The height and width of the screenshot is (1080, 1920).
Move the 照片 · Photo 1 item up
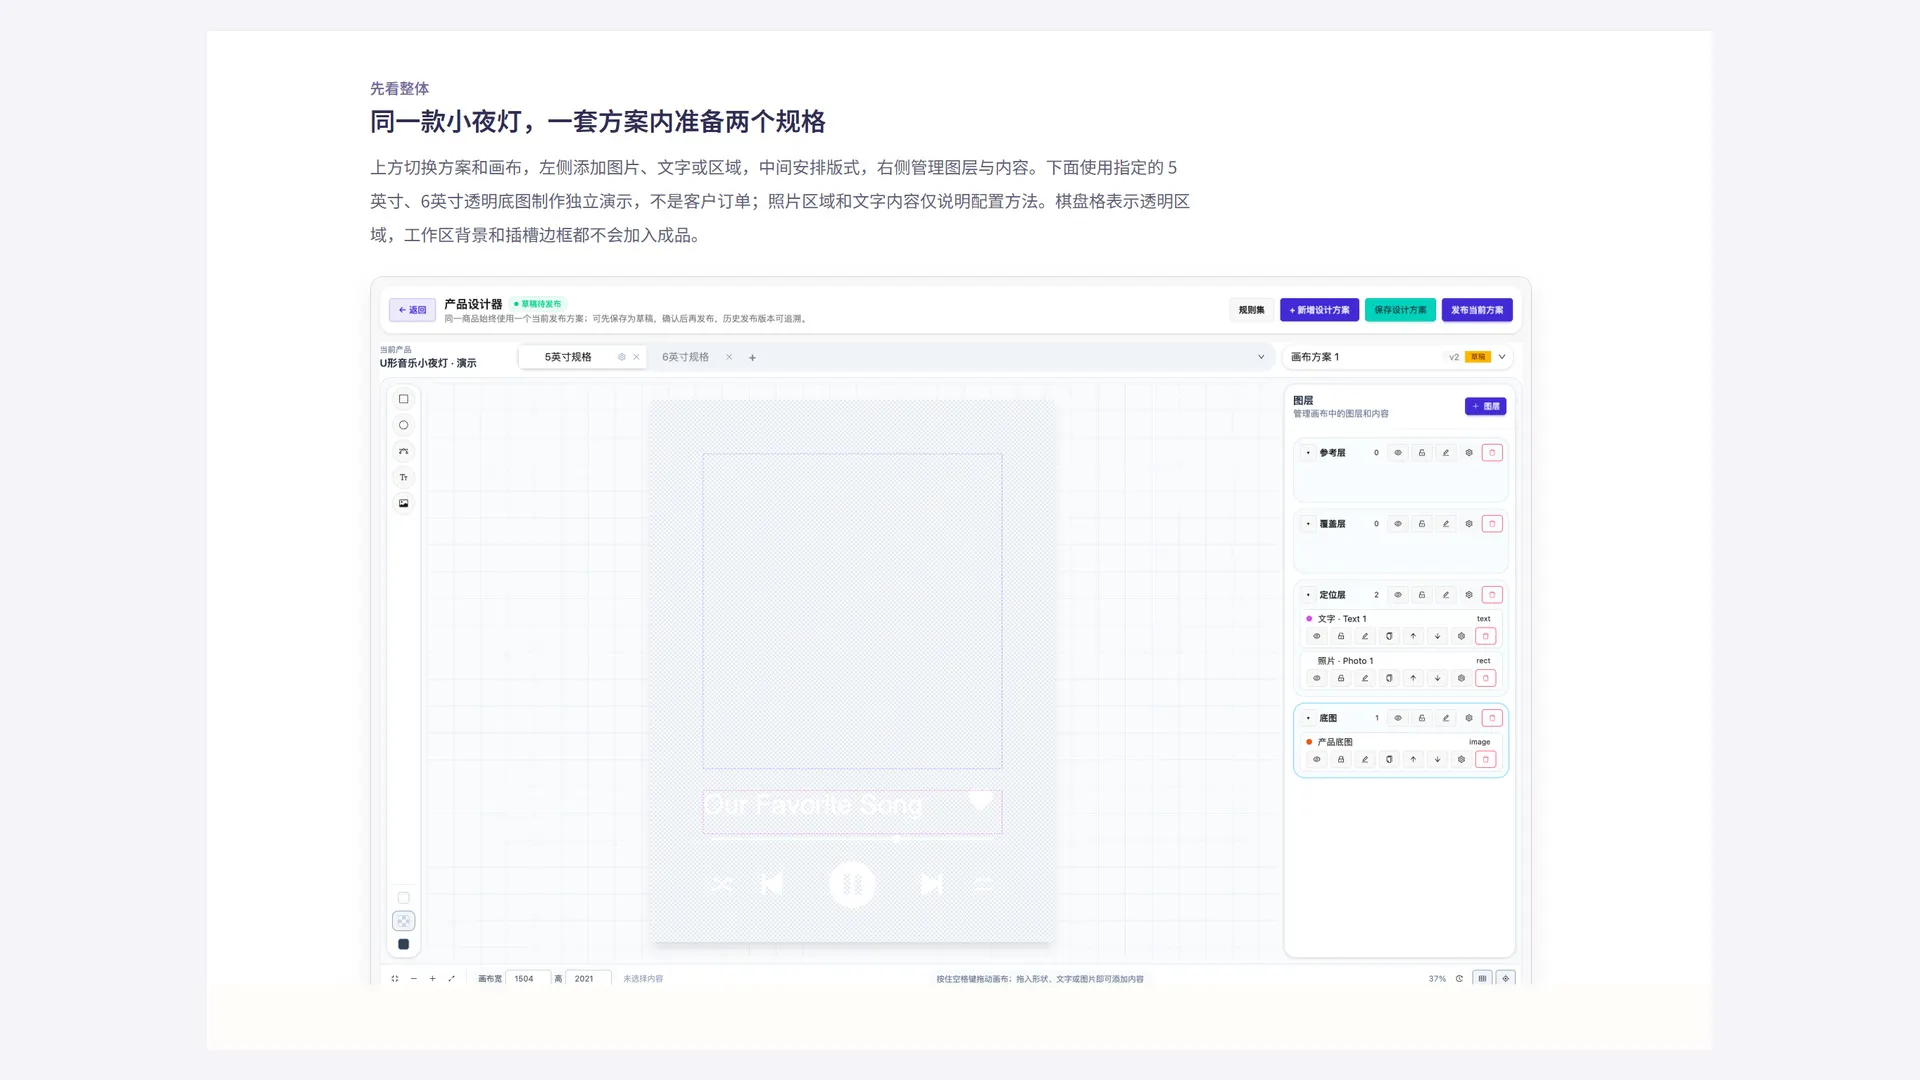pyautogui.click(x=1413, y=678)
